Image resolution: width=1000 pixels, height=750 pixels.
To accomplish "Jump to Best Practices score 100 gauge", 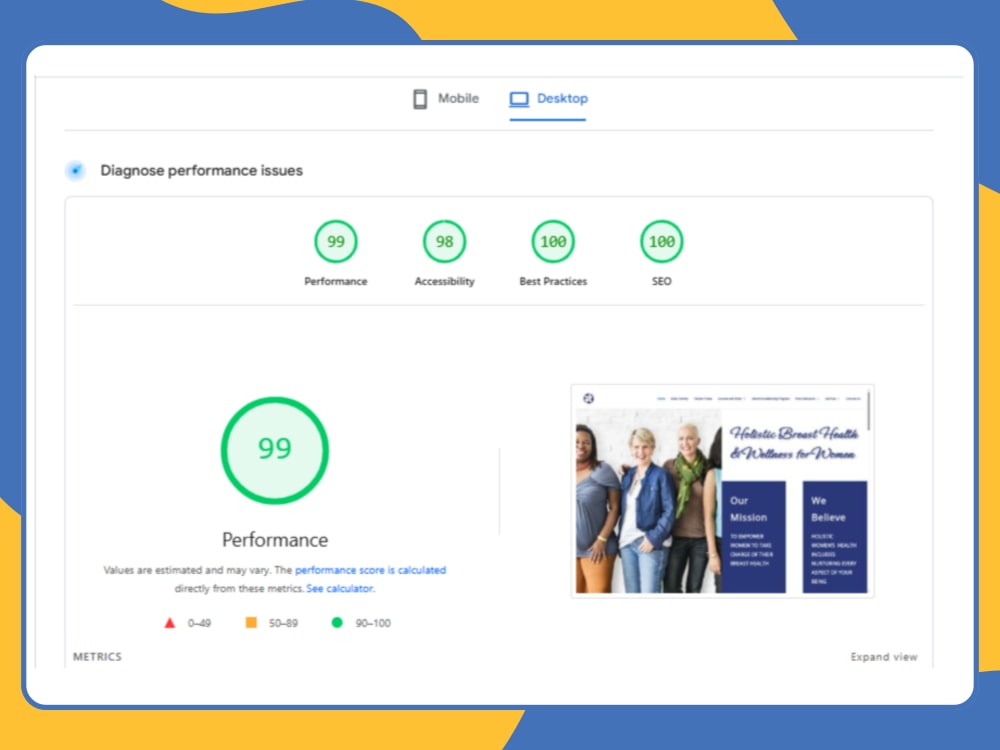I will pos(553,241).
